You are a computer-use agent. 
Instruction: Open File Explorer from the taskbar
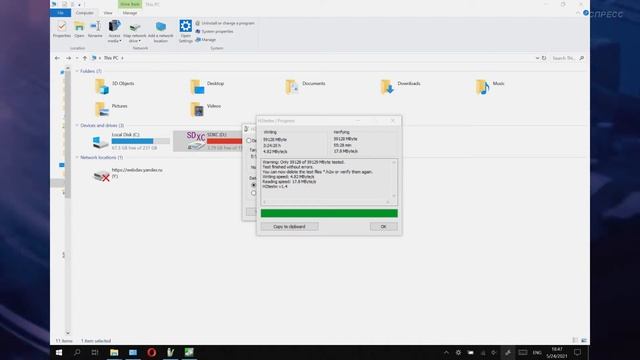(x=114, y=352)
